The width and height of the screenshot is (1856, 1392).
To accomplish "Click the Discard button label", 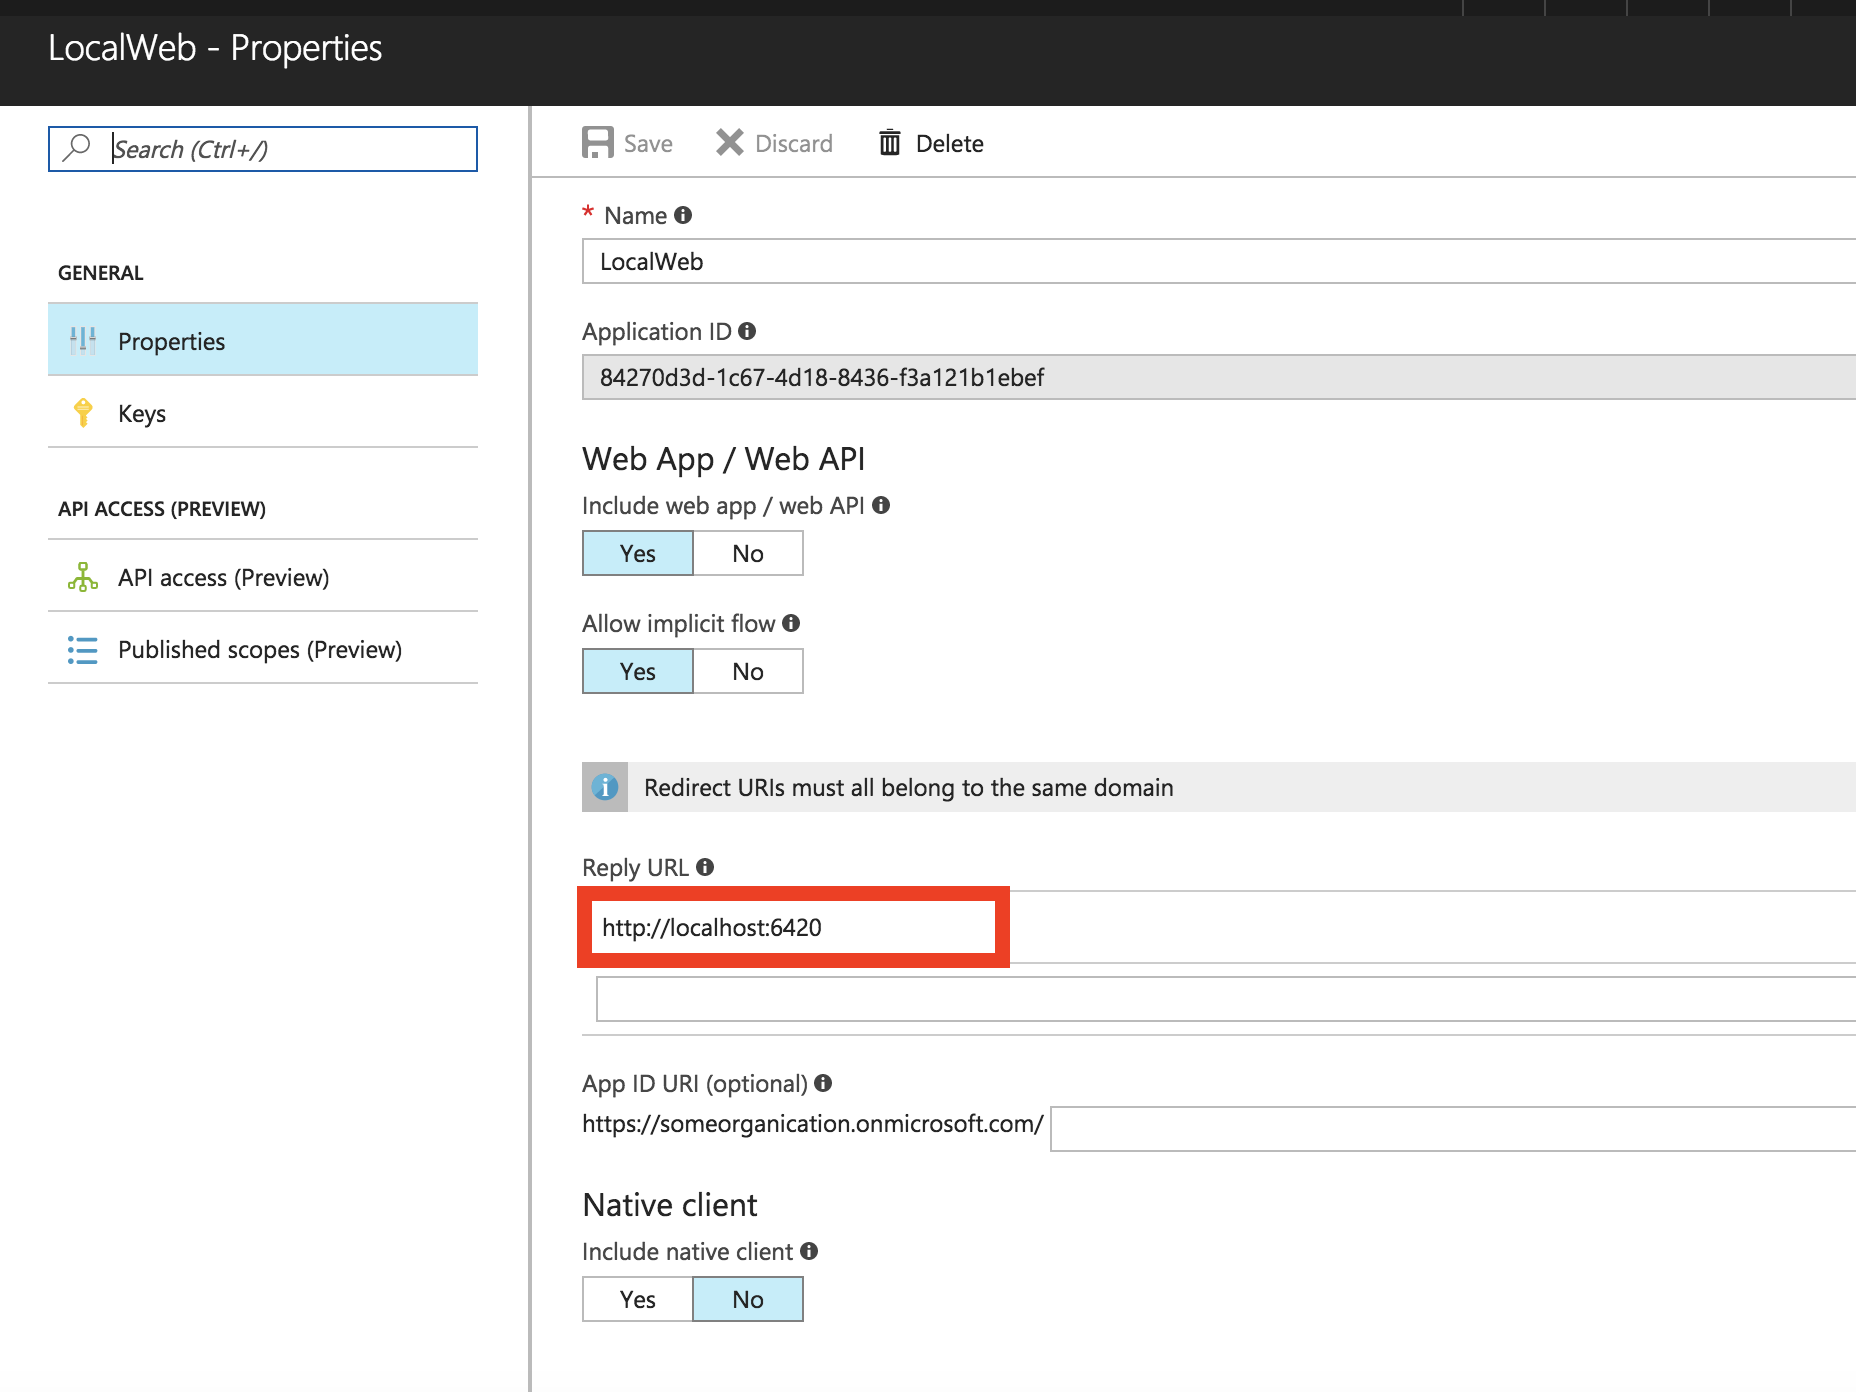I will [794, 144].
